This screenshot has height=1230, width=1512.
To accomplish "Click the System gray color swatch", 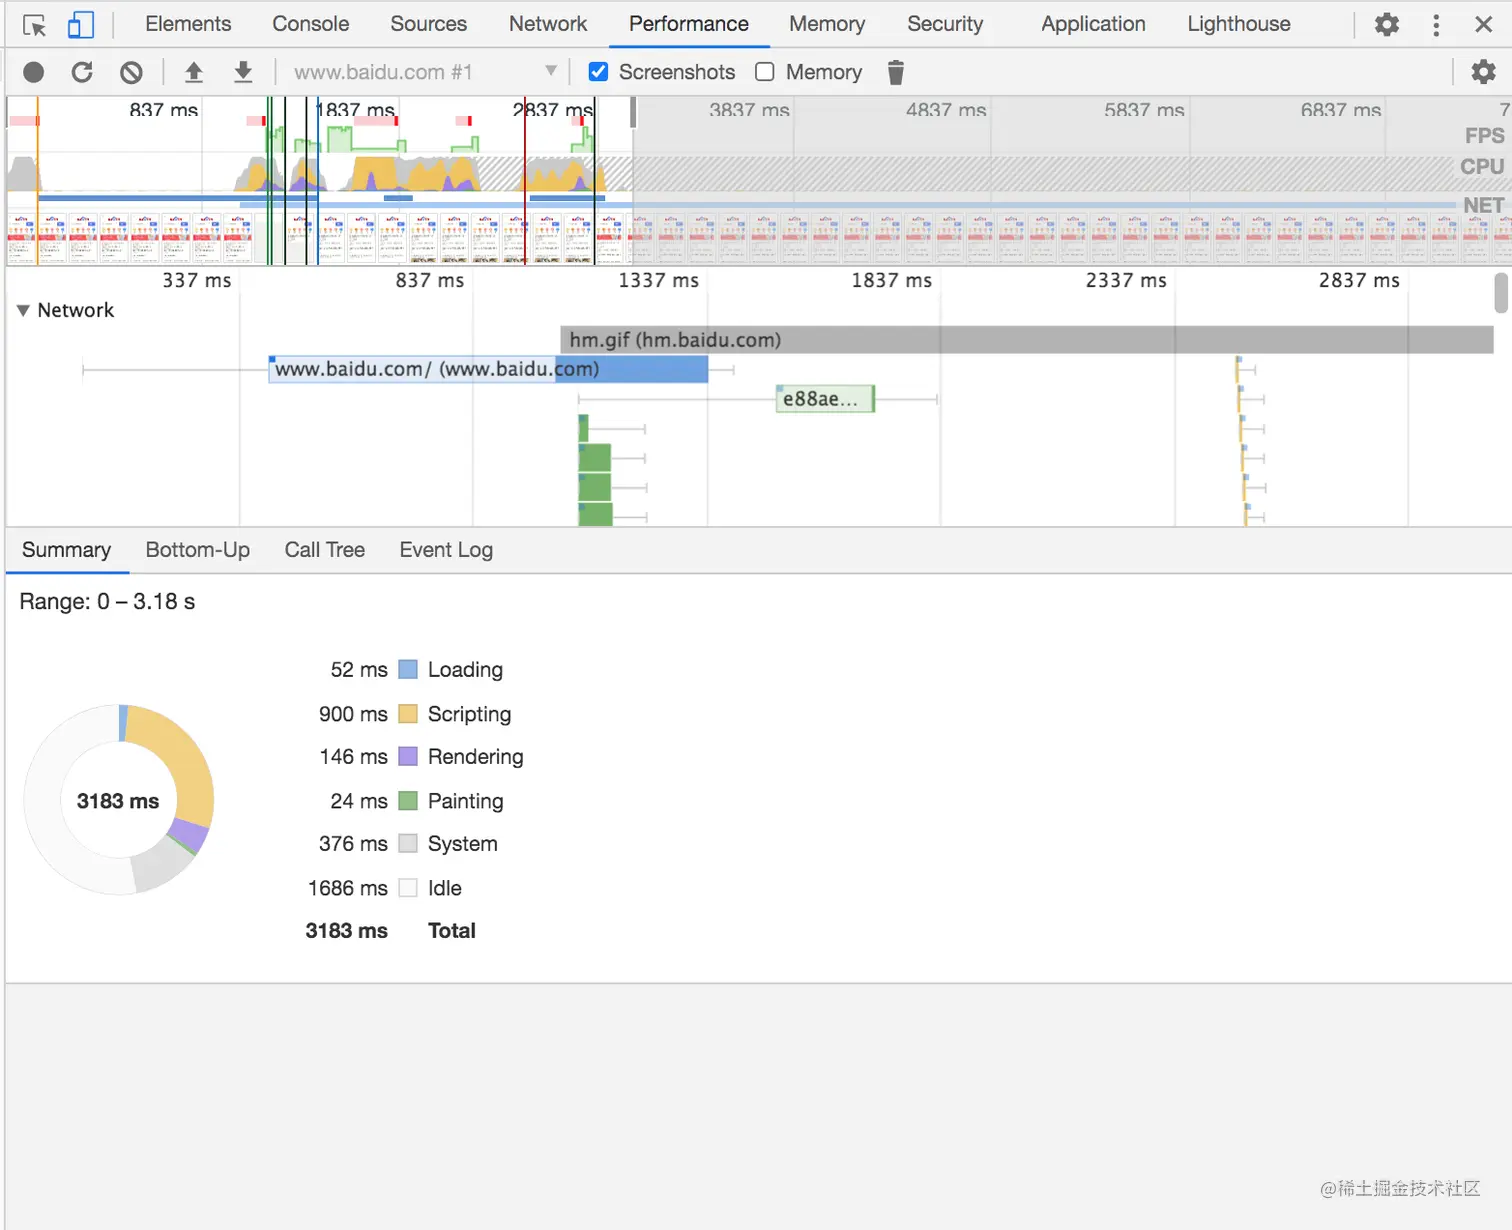I will pyautogui.click(x=408, y=844).
